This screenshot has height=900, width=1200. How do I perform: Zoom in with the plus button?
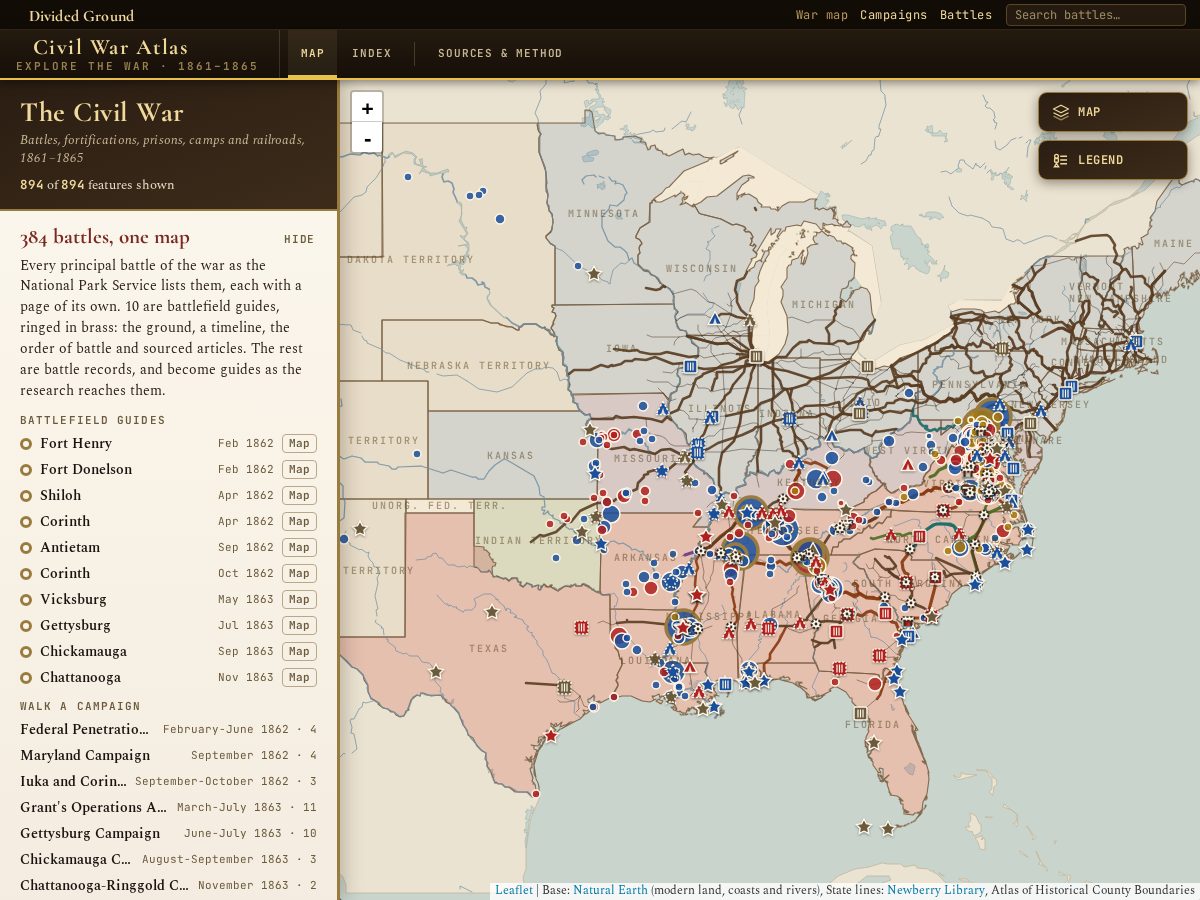367,108
